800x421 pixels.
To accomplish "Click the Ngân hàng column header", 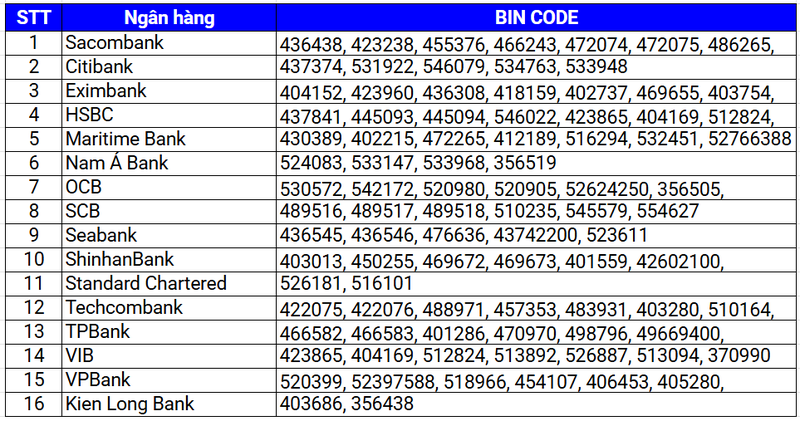I will (x=169, y=17).
